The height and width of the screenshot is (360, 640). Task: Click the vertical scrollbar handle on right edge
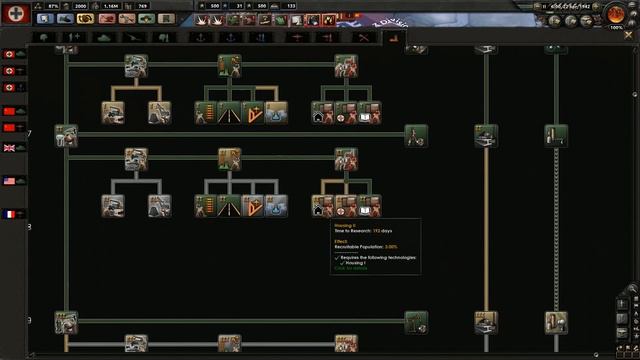pyautogui.click(x=635, y=94)
